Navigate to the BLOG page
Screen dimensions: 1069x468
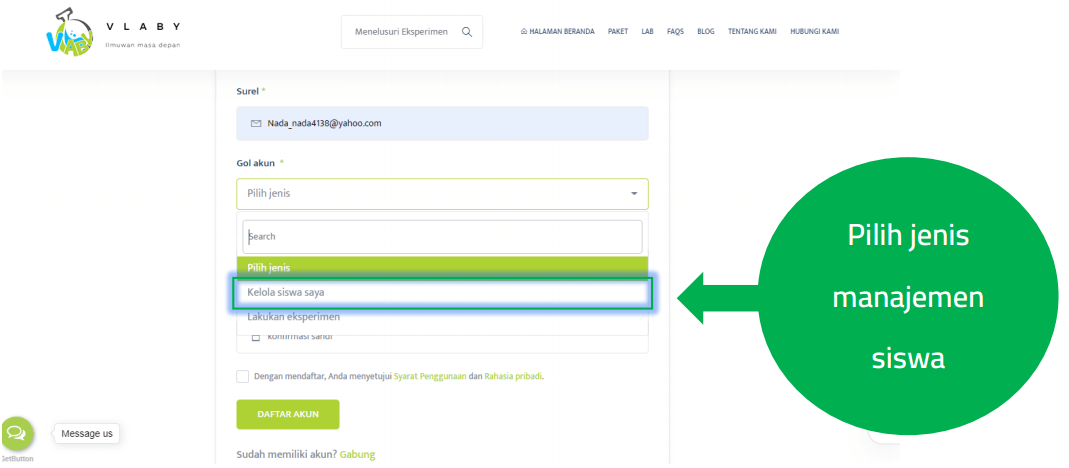click(x=706, y=32)
